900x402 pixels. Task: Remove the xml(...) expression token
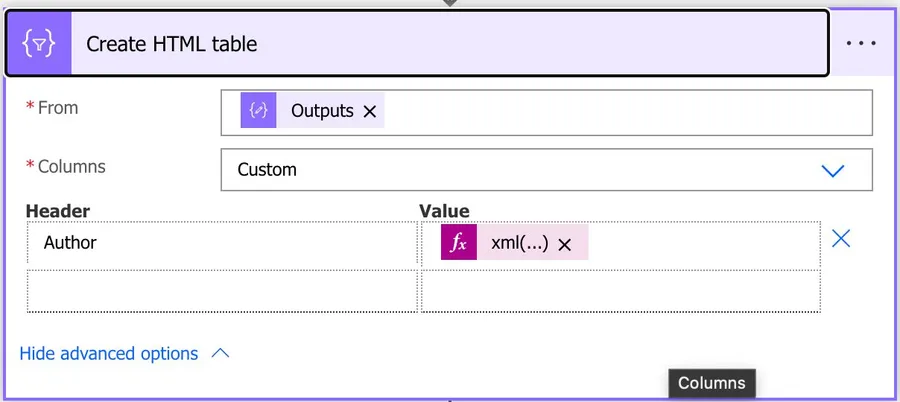coord(564,245)
